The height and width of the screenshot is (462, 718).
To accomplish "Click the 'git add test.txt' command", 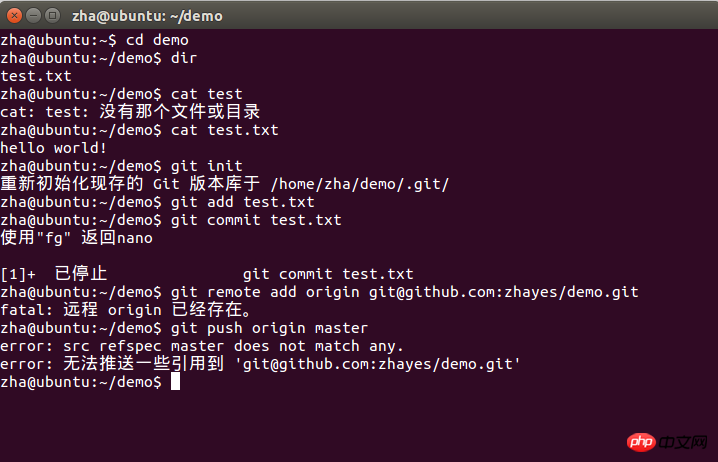I will [243, 202].
